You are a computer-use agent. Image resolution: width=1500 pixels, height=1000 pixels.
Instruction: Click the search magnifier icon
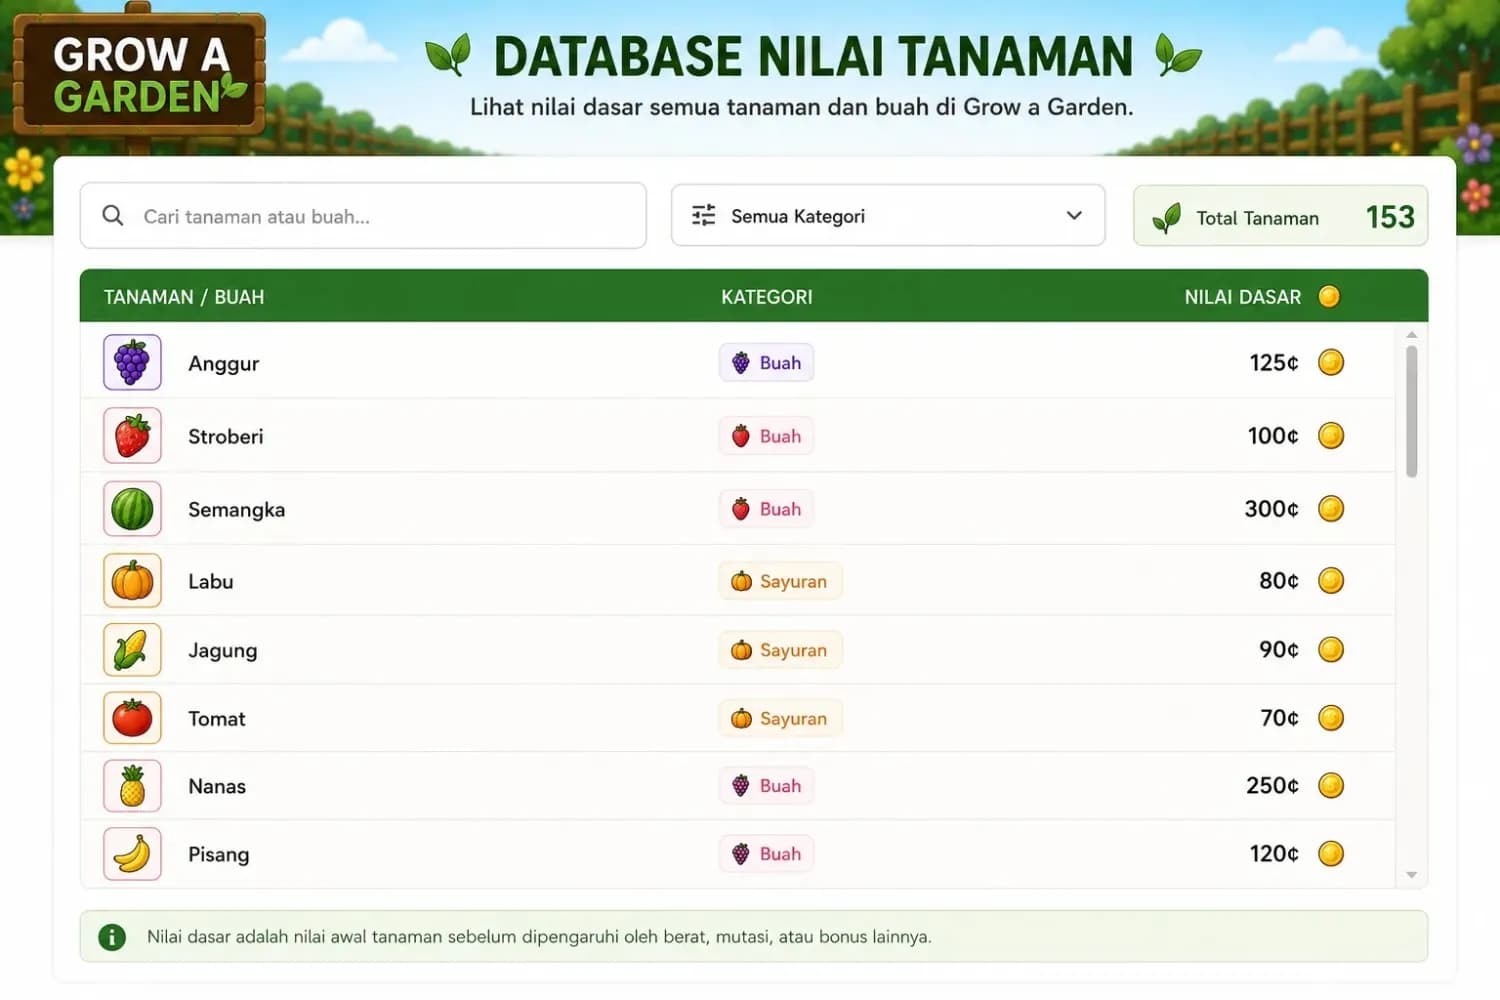click(x=113, y=216)
